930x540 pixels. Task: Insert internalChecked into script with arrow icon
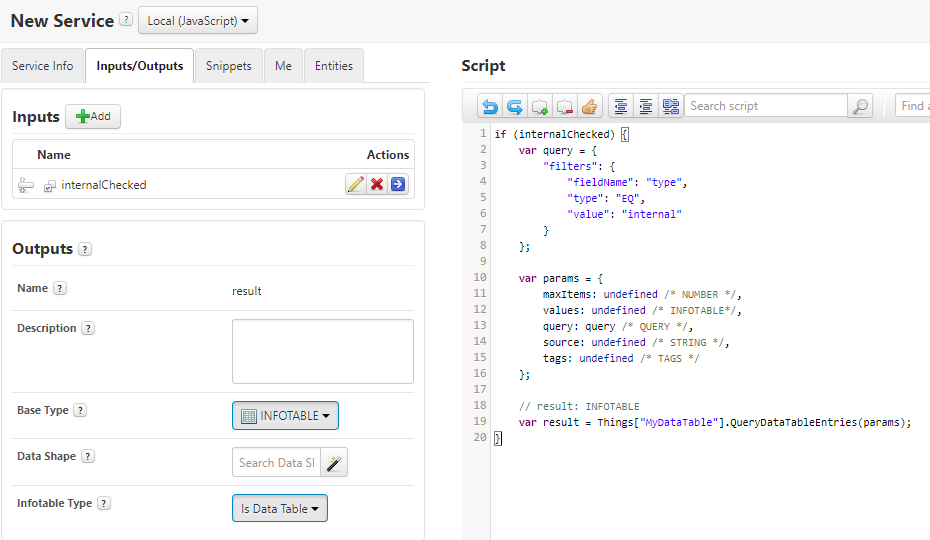(x=398, y=184)
